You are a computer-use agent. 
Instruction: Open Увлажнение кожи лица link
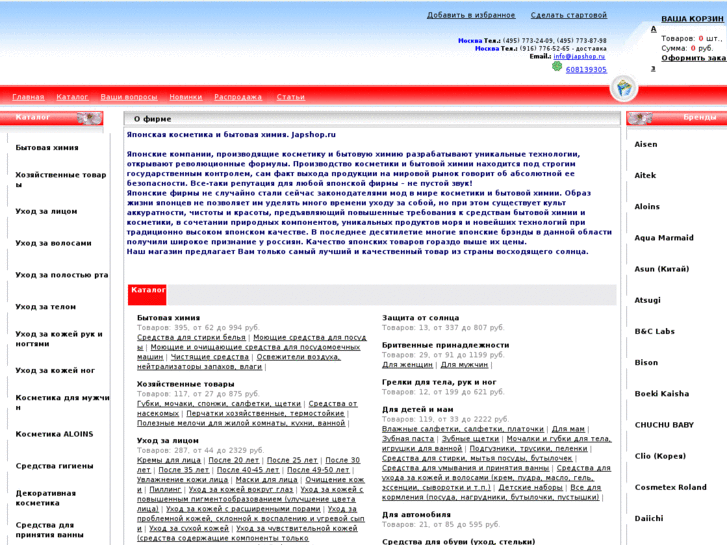pos(183,480)
